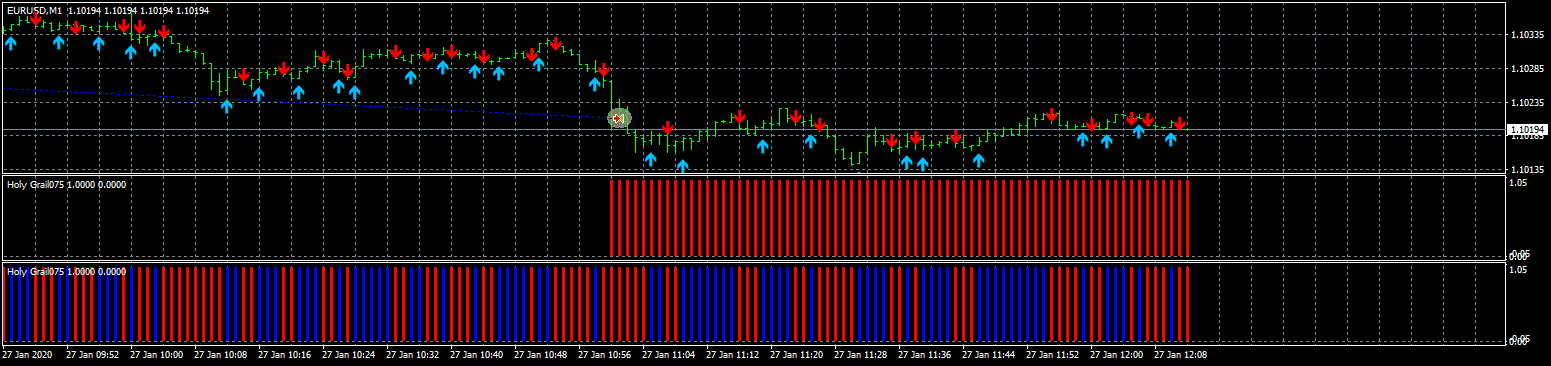
Task: Click the '27 Jan 10:24' time label
Action: (x=348, y=354)
